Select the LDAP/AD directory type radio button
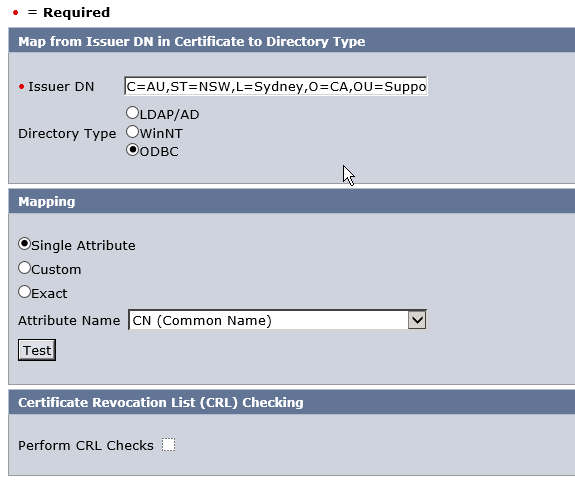The width and height of the screenshot is (575, 500). coord(132,113)
